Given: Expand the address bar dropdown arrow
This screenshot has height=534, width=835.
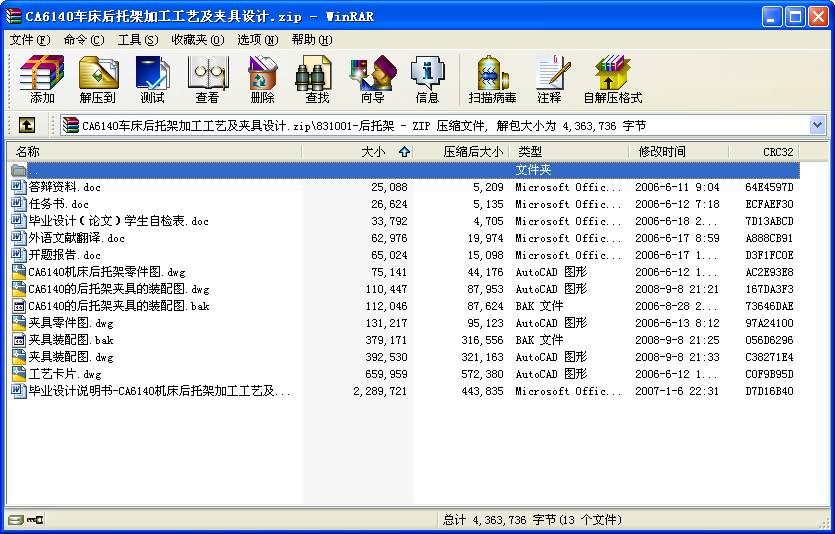Looking at the screenshot, I should click(x=817, y=126).
